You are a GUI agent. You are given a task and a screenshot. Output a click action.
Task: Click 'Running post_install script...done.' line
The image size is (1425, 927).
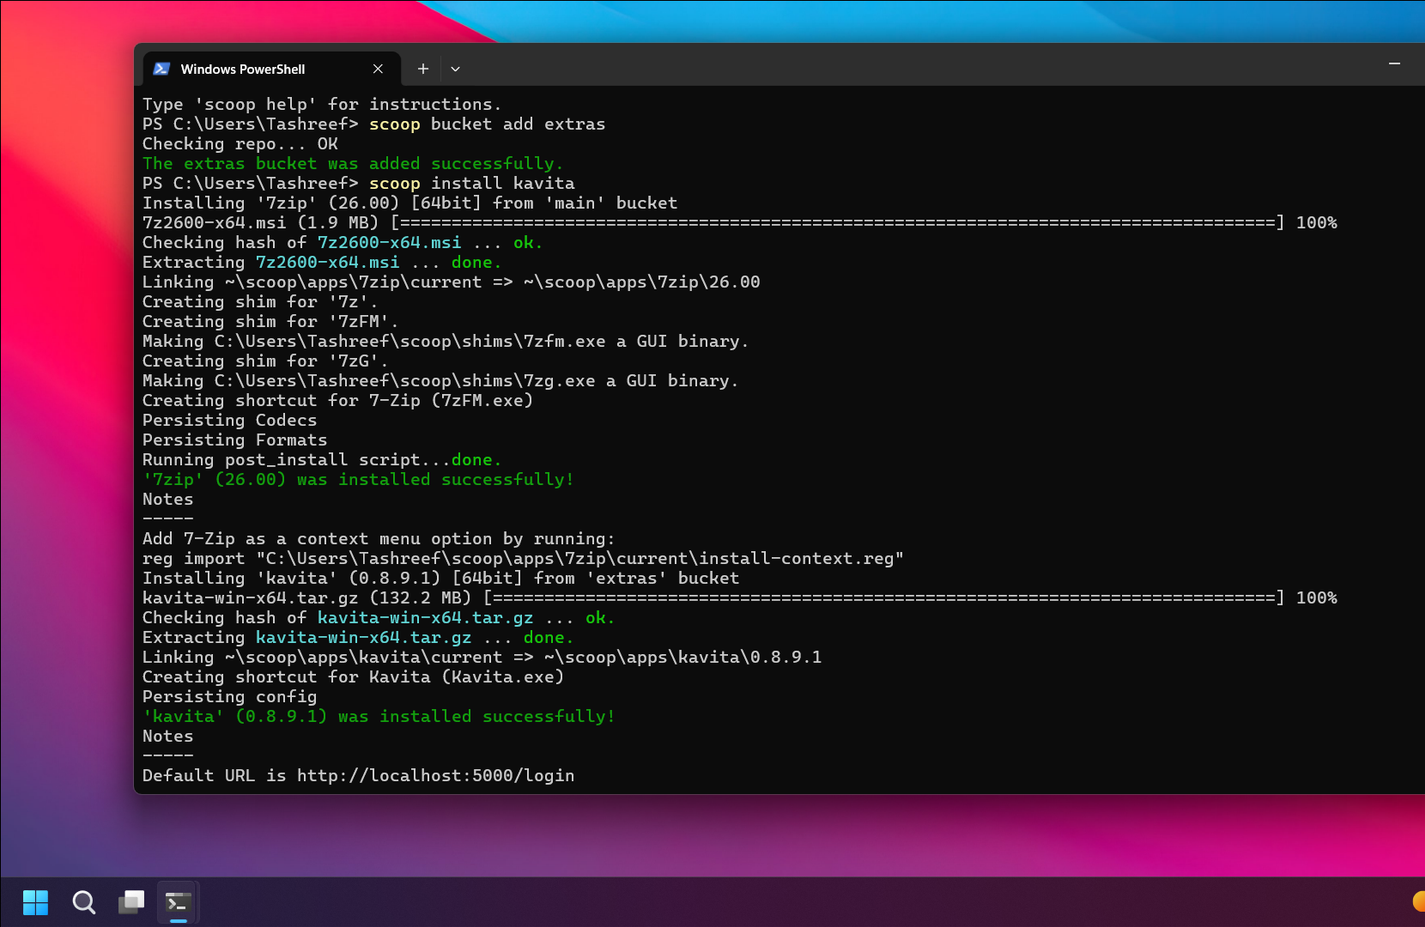pyautogui.click(x=322, y=460)
